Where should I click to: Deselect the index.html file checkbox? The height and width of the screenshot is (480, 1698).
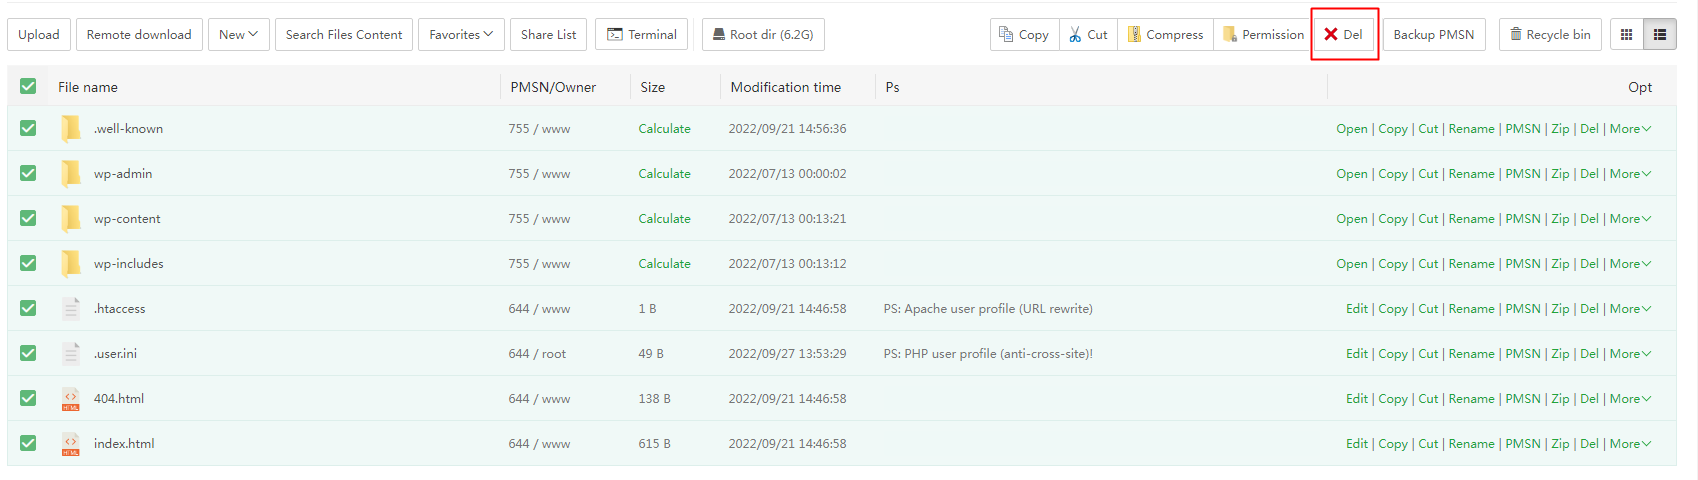[28, 444]
